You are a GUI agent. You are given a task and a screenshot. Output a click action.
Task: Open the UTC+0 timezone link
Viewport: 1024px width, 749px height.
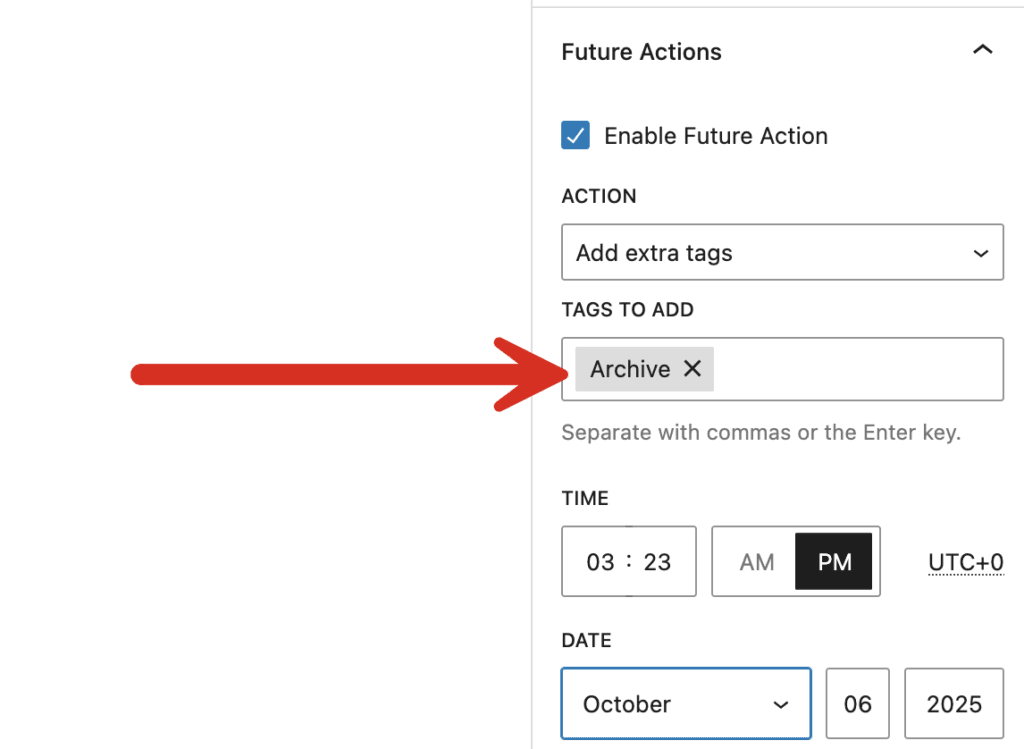point(965,561)
